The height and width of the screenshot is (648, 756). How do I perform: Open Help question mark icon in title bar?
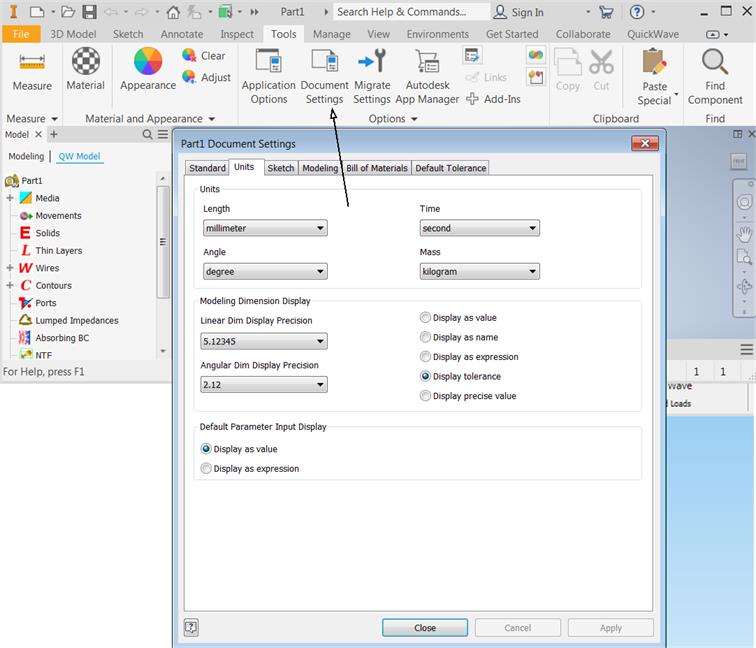click(637, 12)
